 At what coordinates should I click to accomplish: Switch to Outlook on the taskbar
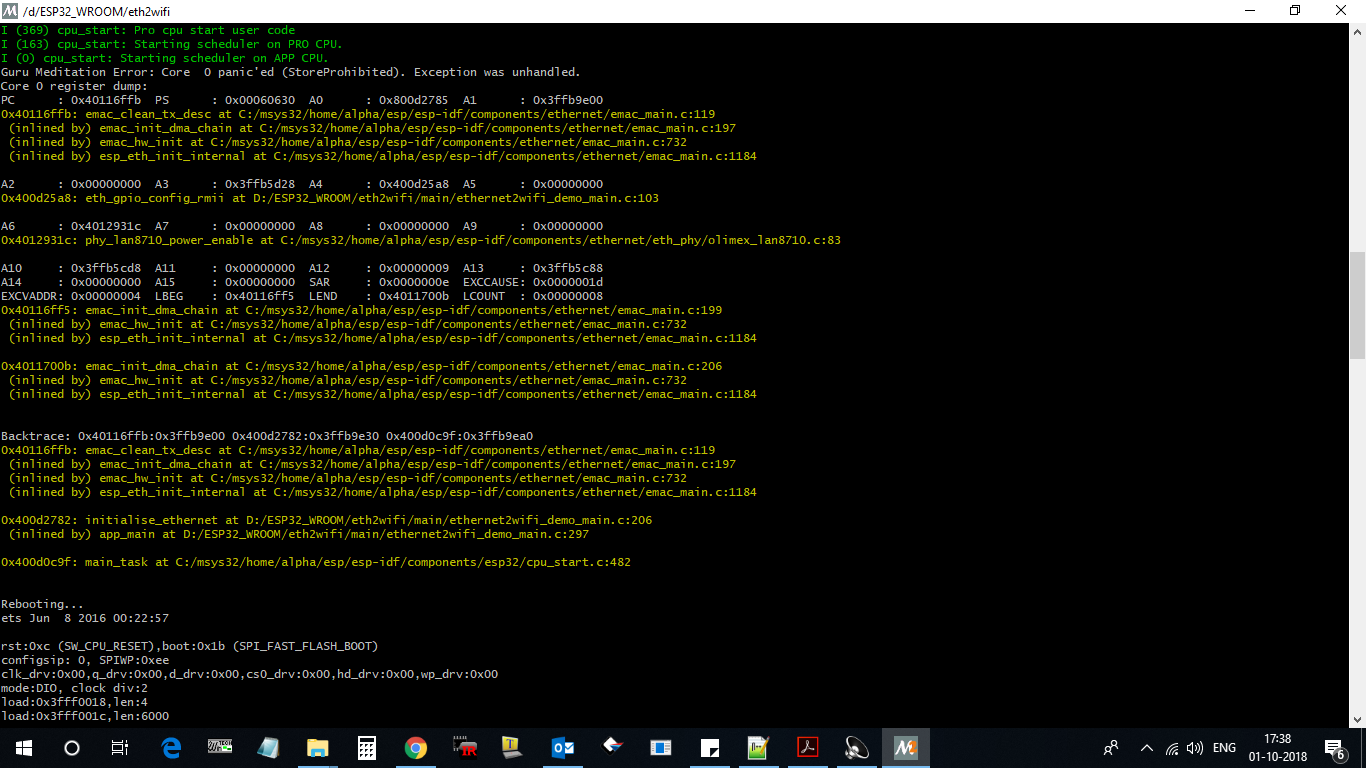tap(563, 748)
